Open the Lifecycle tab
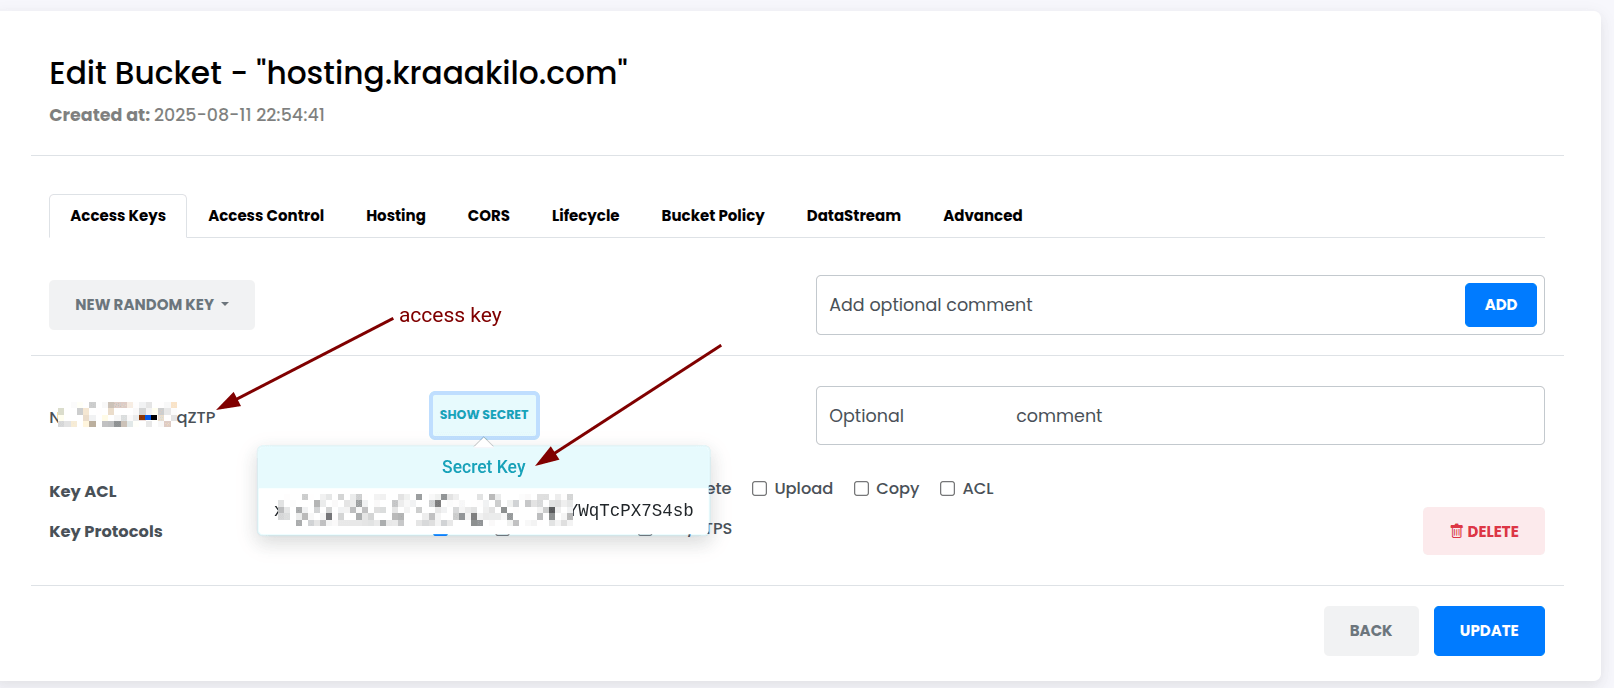Viewport: 1614px width, 688px height. (585, 216)
